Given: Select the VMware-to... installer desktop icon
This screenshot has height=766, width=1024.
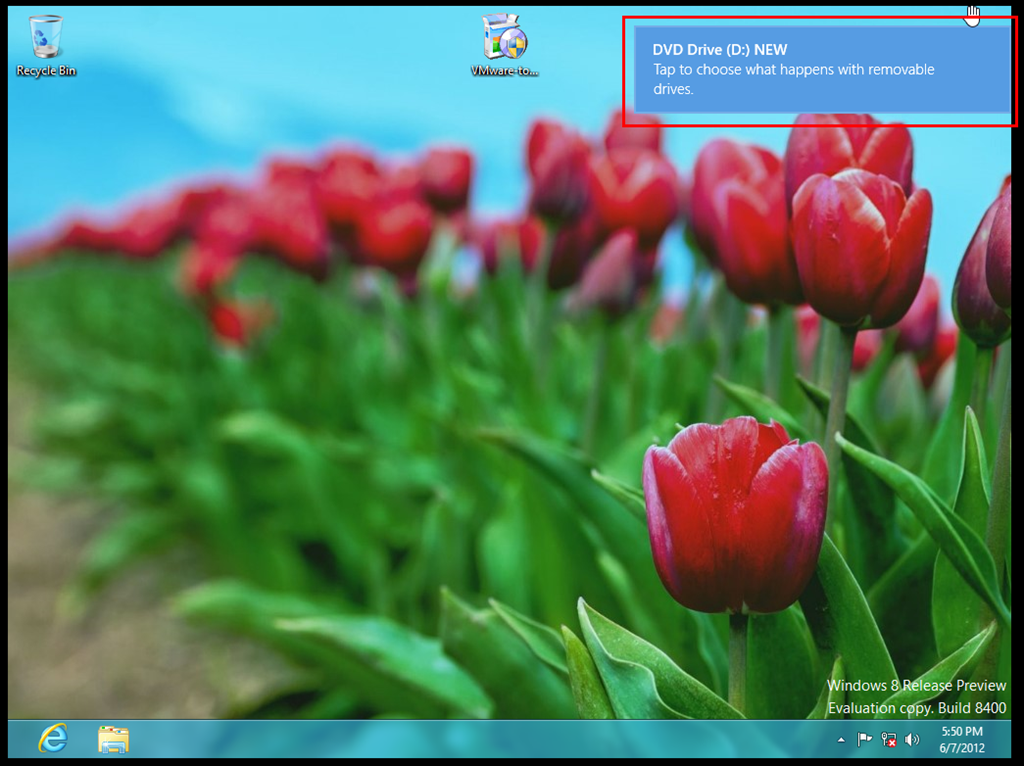Looking at the screenshot, I should pyautogui.click(x=504, y=46).
